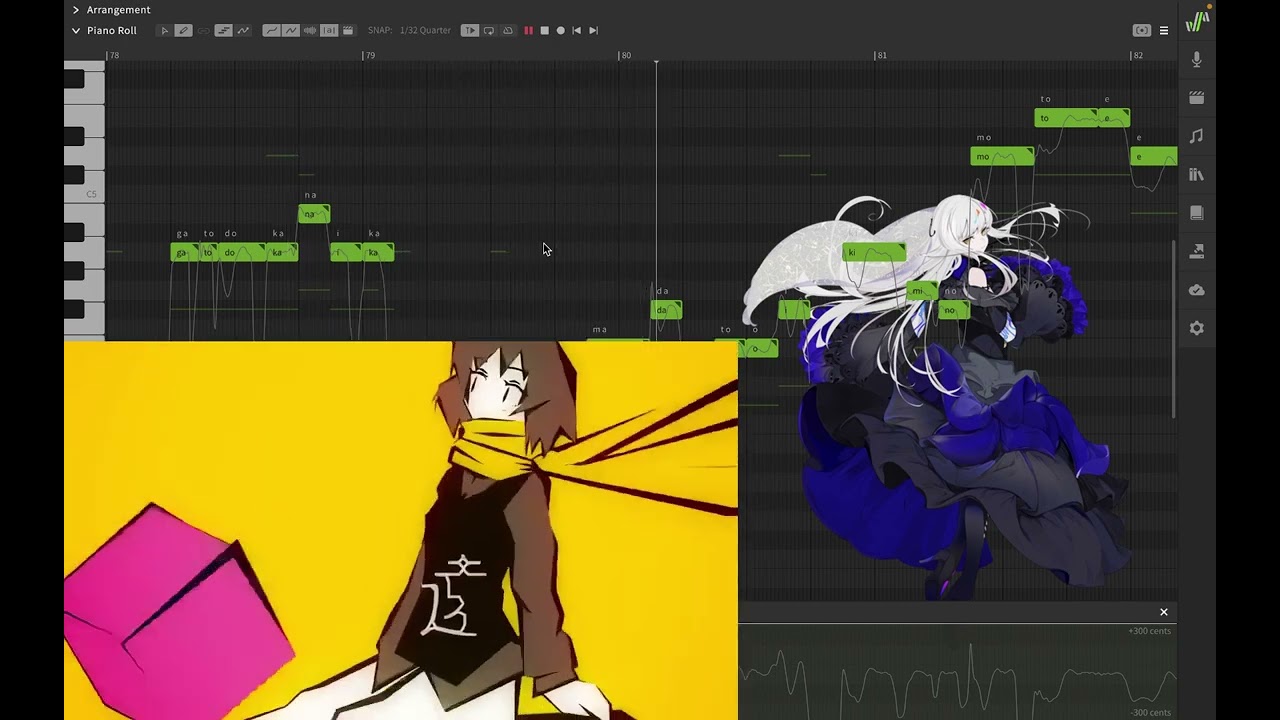Toggle the smooth pitch curve display button
1280x720 pixels.
271,31
